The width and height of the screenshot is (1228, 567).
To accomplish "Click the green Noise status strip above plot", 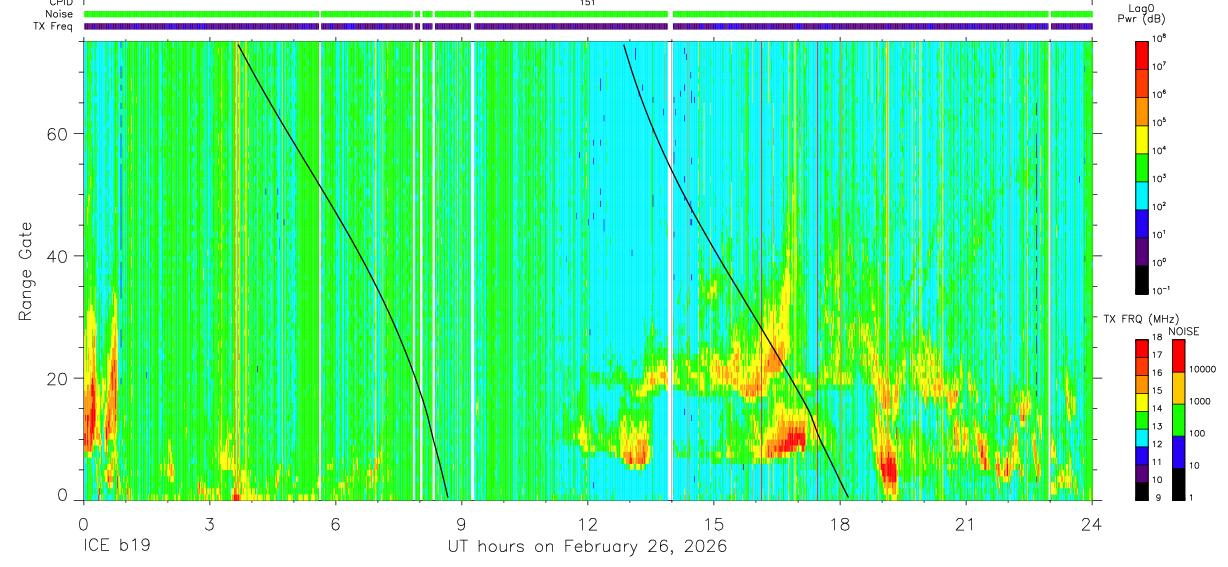I will 588,14.
